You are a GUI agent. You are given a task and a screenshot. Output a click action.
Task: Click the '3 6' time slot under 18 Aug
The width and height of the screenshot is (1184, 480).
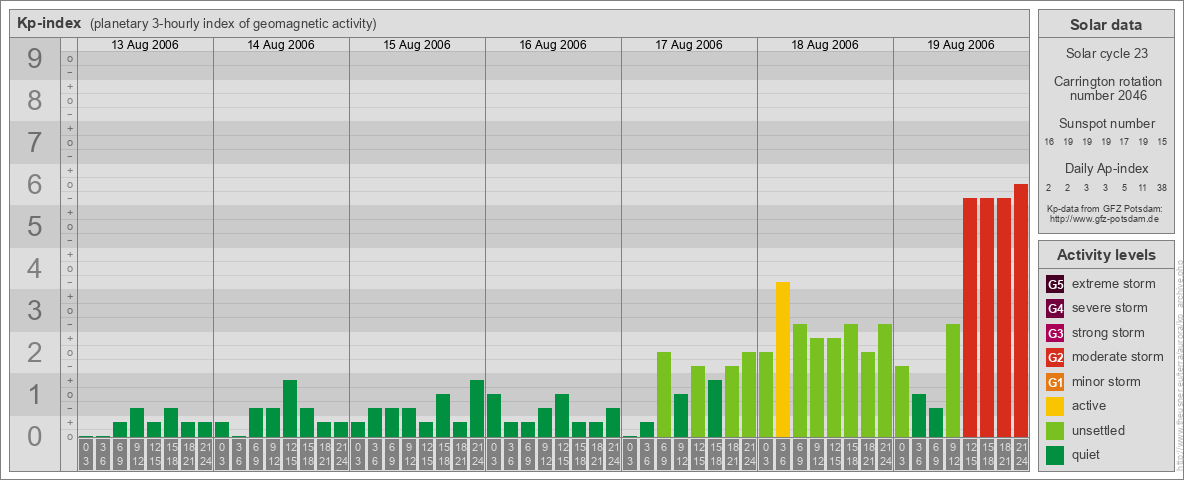pos(783,454)
